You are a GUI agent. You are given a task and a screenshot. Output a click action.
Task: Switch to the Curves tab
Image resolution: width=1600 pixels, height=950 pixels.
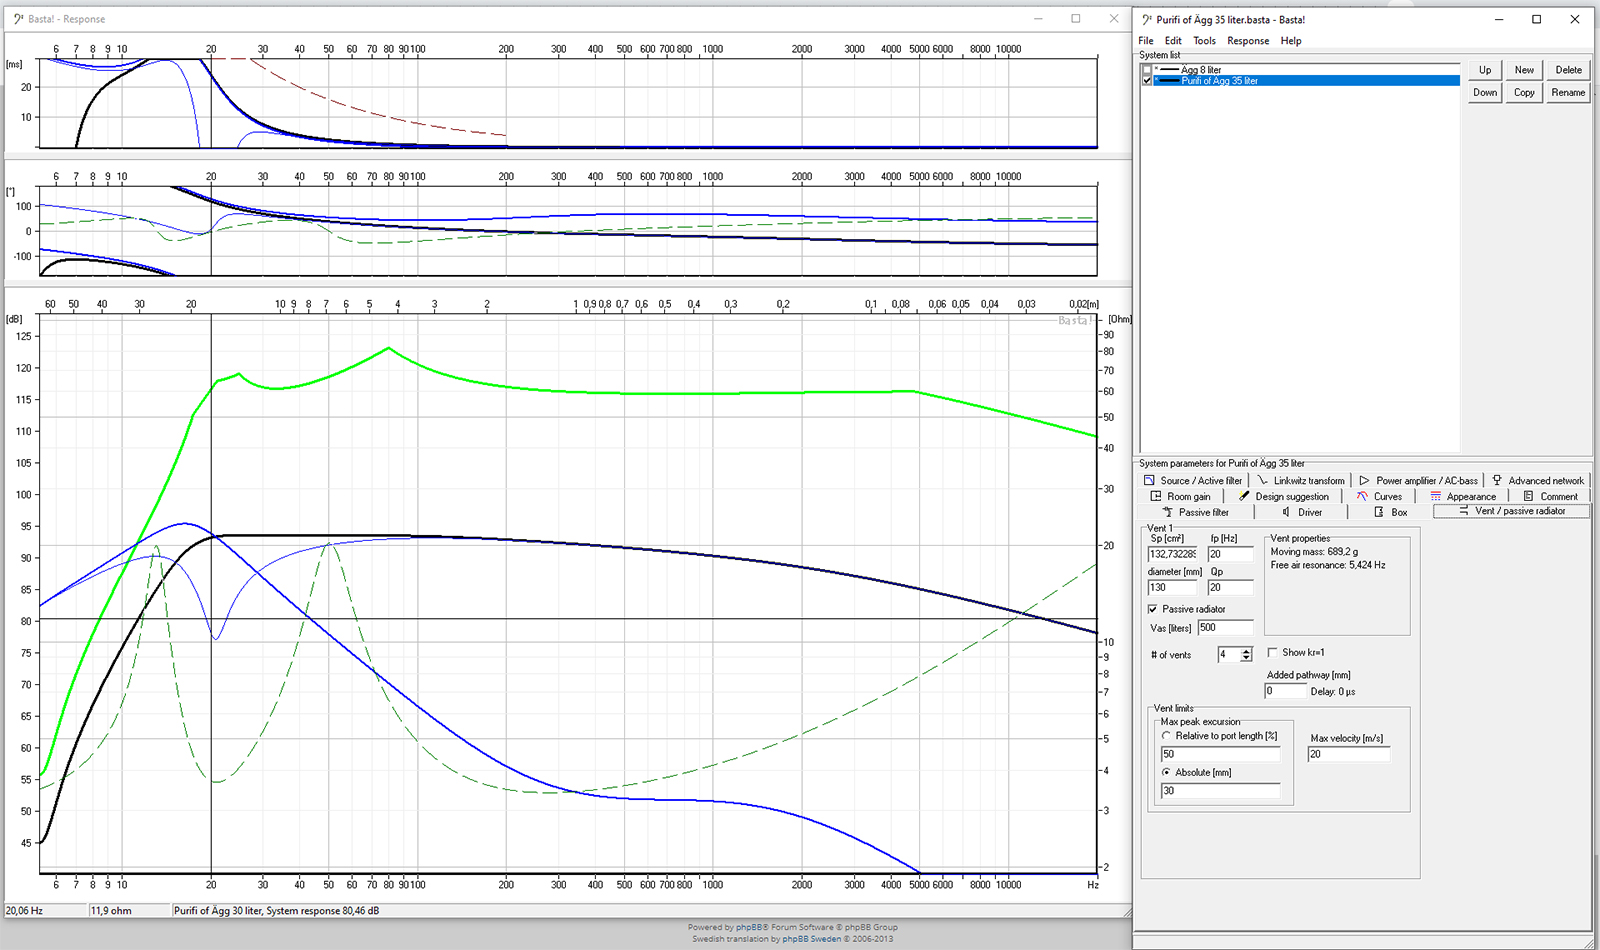click(1379, 497)
